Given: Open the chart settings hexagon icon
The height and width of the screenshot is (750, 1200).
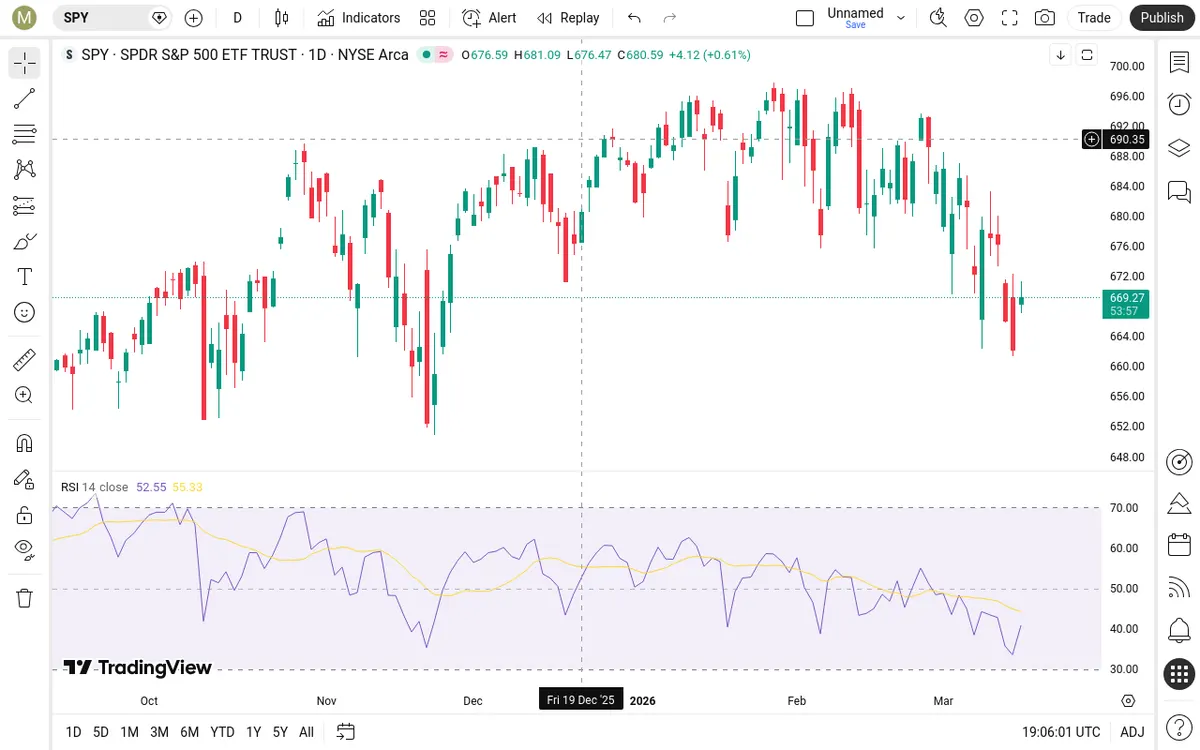Looking at the screenshot, I should click(x=974, y=17).
